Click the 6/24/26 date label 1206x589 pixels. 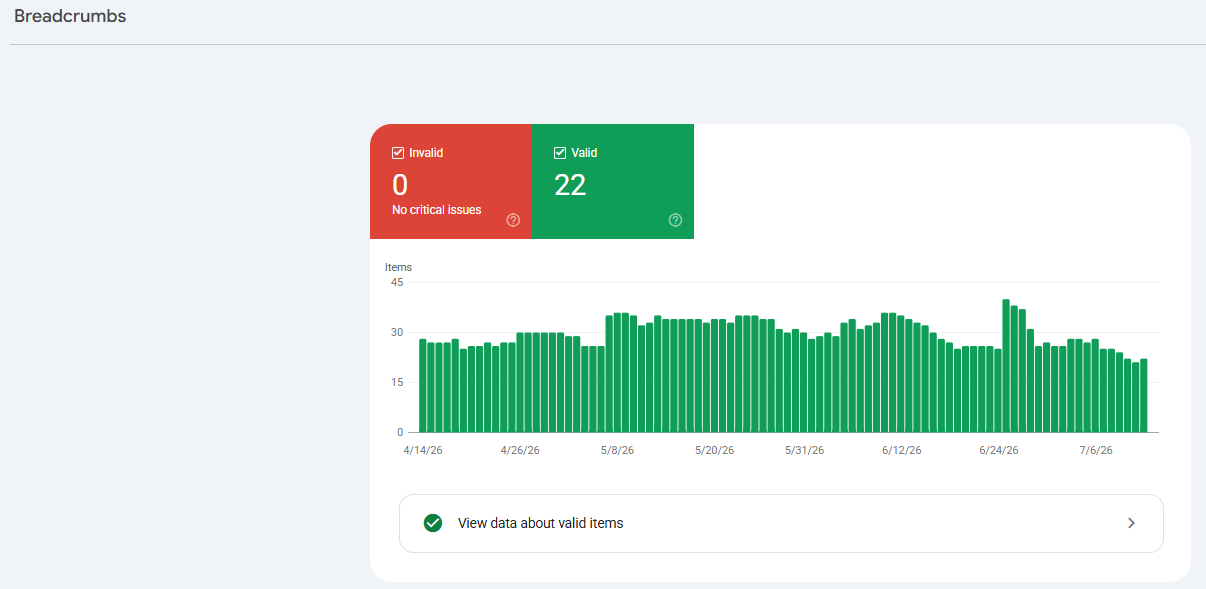[x=998, y=450]
